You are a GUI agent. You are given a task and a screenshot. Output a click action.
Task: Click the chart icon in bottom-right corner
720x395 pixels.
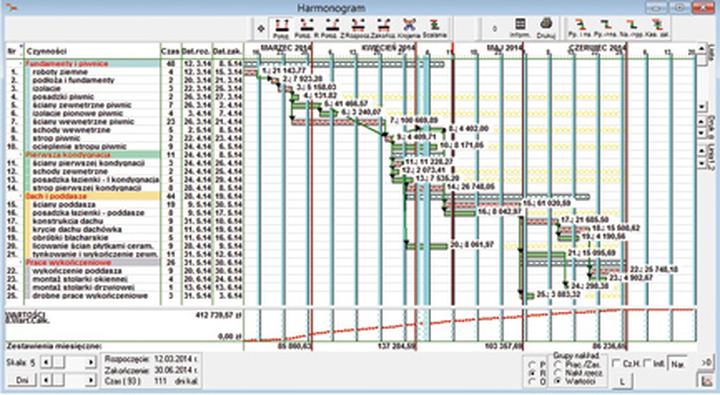pos(707,380)
